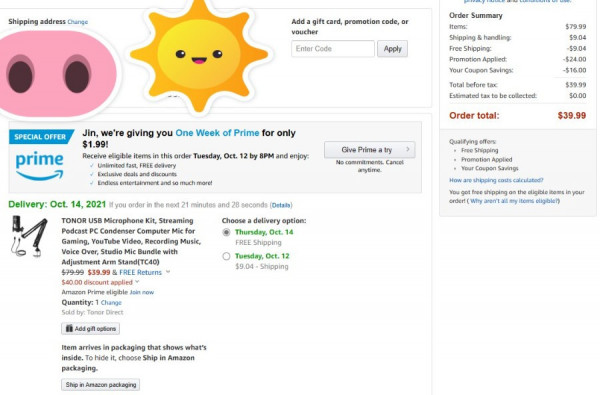Click Give Prime a try button
This screenshot has height=395, width=600.
point(370,150)
